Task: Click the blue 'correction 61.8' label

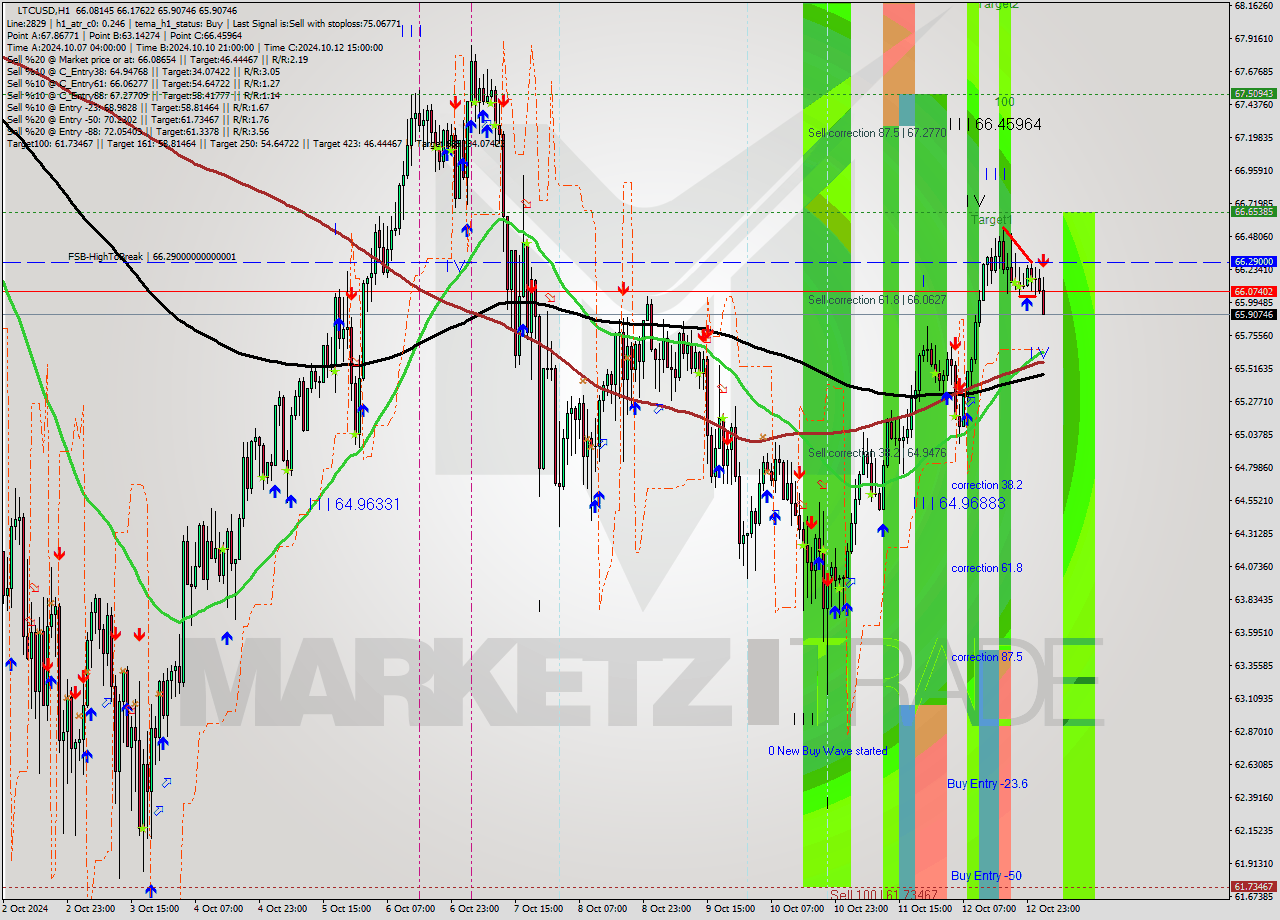Action: [x=986, y=568]
